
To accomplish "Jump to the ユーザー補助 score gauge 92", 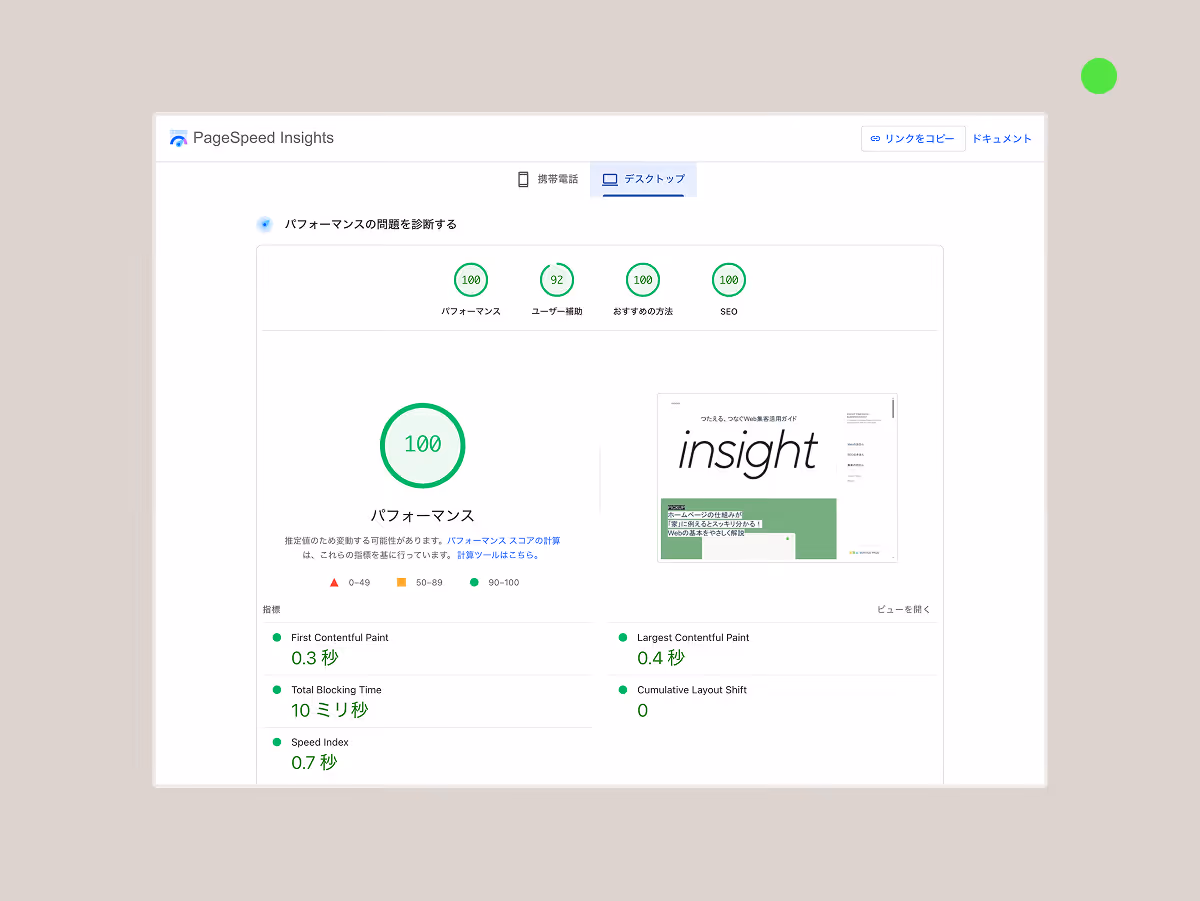I will [x=557, y=280].
